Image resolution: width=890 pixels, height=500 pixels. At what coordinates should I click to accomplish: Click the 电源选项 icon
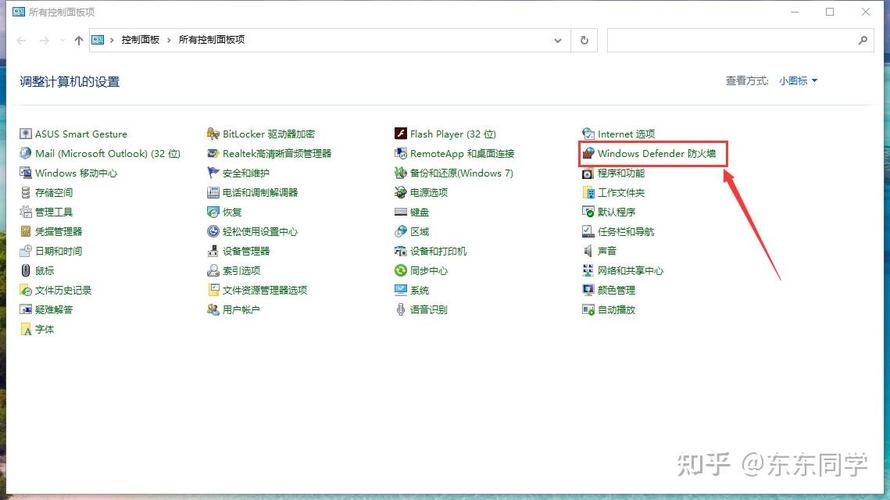401,192
